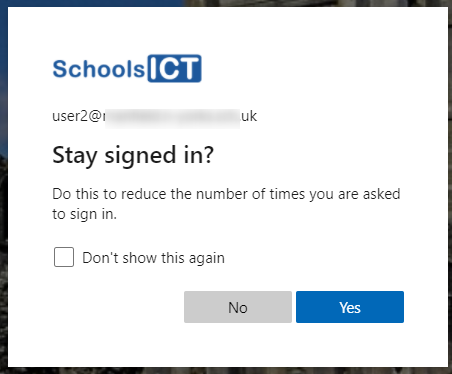Click the .uk ending of the email
This screenshot has height=374, width=452.
pos(249,116)
